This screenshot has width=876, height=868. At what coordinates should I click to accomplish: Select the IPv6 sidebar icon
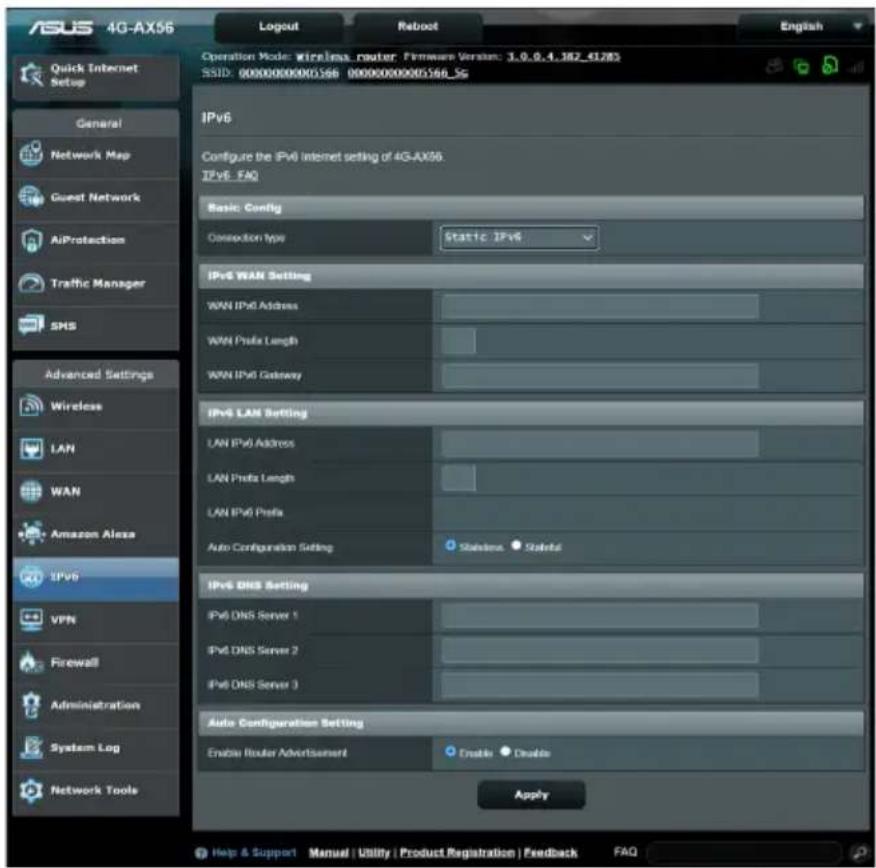click(x=31, y=576)
